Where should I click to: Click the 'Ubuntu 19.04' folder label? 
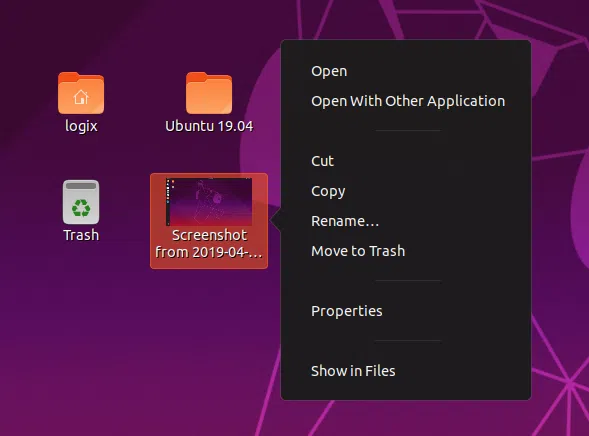click(x=209, y=126)
